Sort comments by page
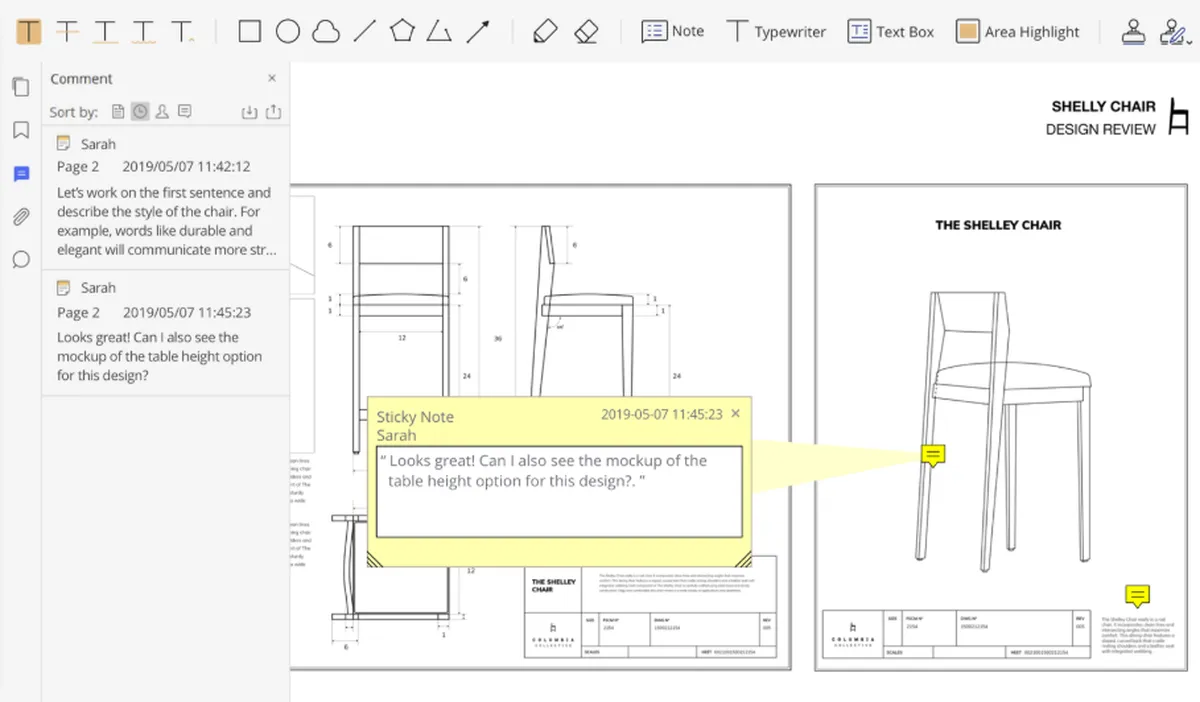Viewport: 1200px width, 702px height. click(119, 111)
